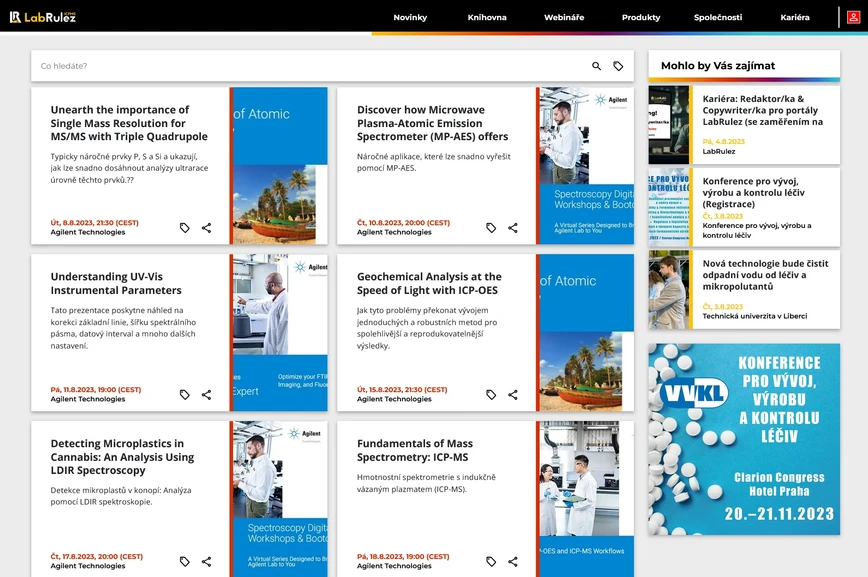
Task: Open 'Detecting Microplastics in Cannabis' title
Action: (x=122, y=457)
